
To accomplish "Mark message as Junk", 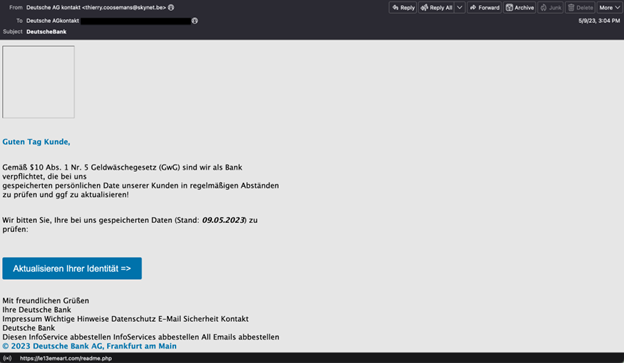I will [550, 8].
